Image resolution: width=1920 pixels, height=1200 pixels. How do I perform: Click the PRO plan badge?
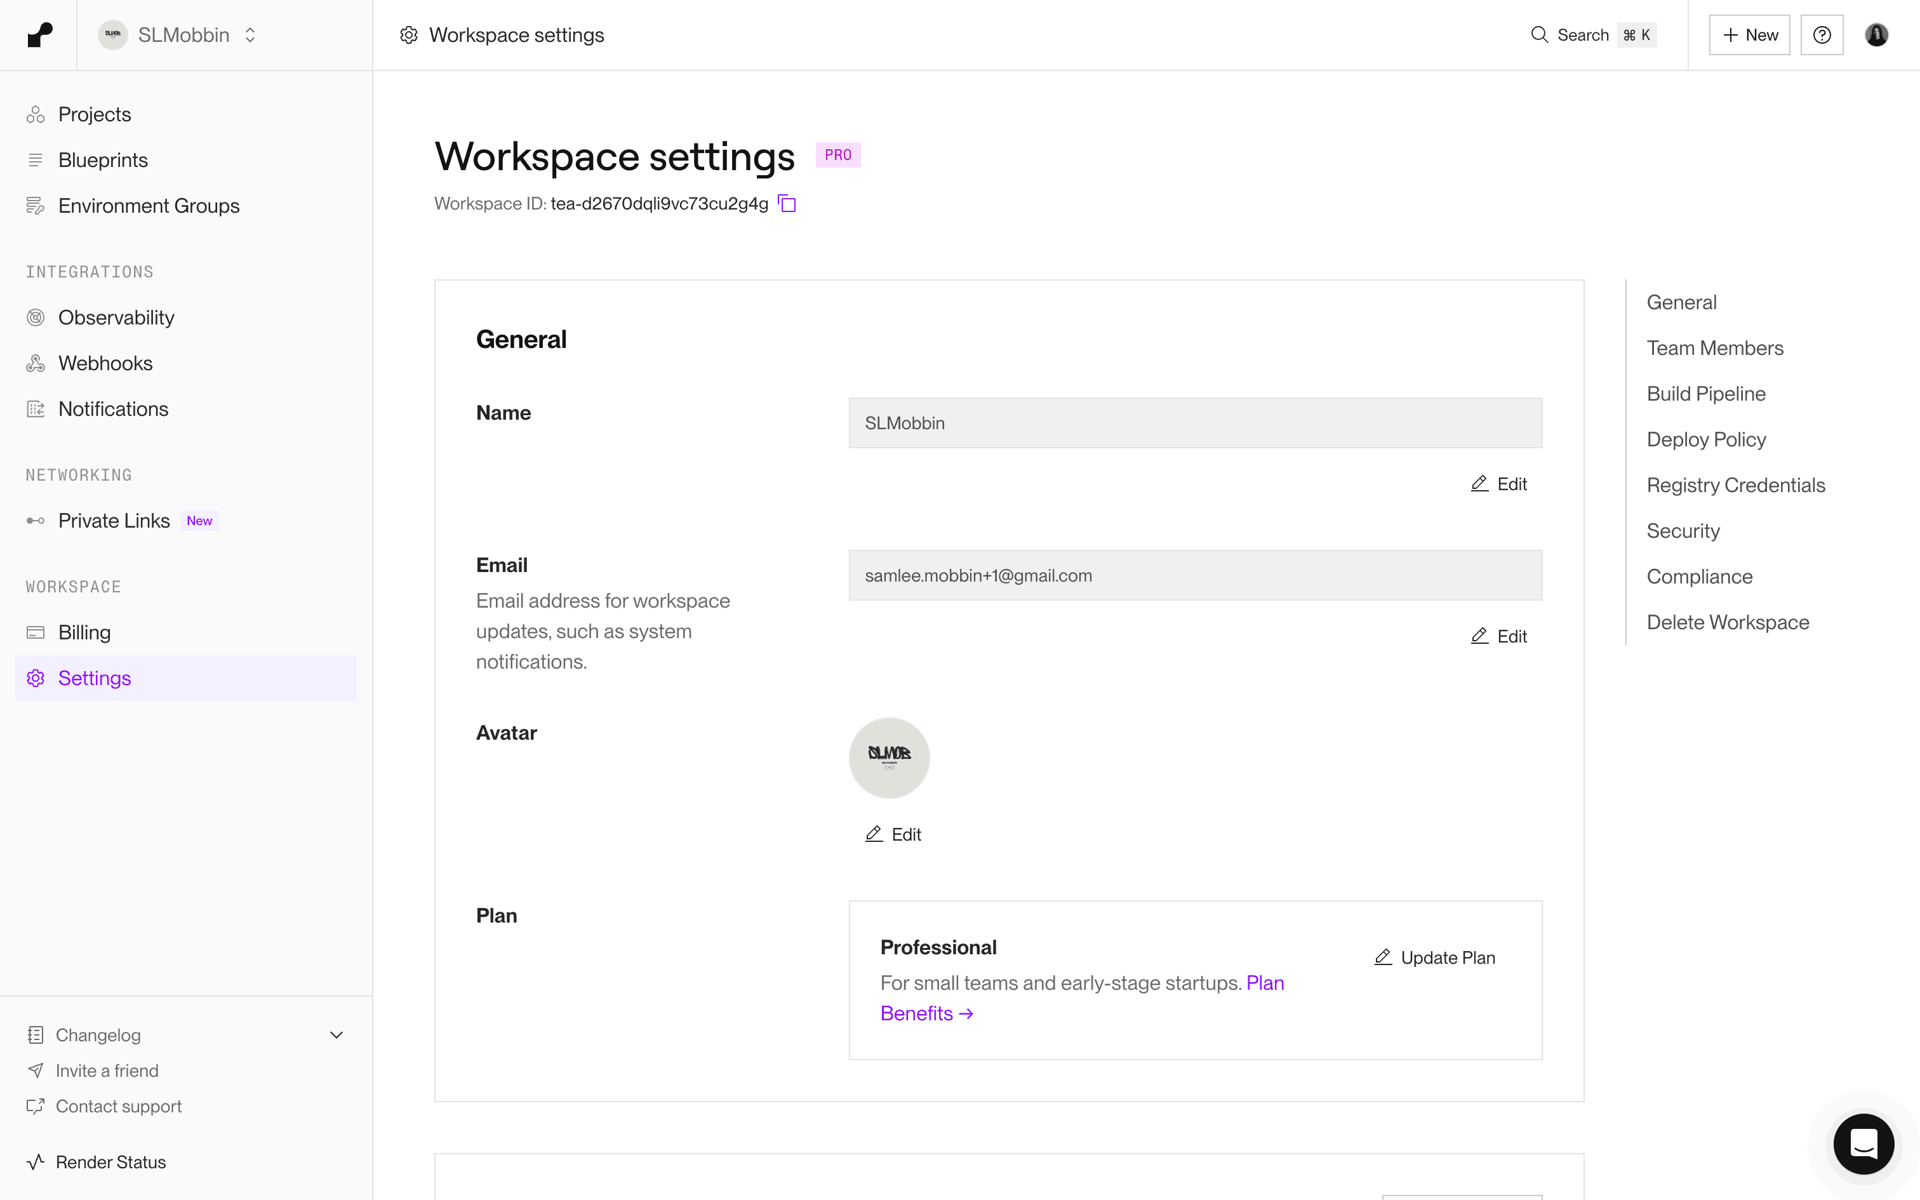838,155
